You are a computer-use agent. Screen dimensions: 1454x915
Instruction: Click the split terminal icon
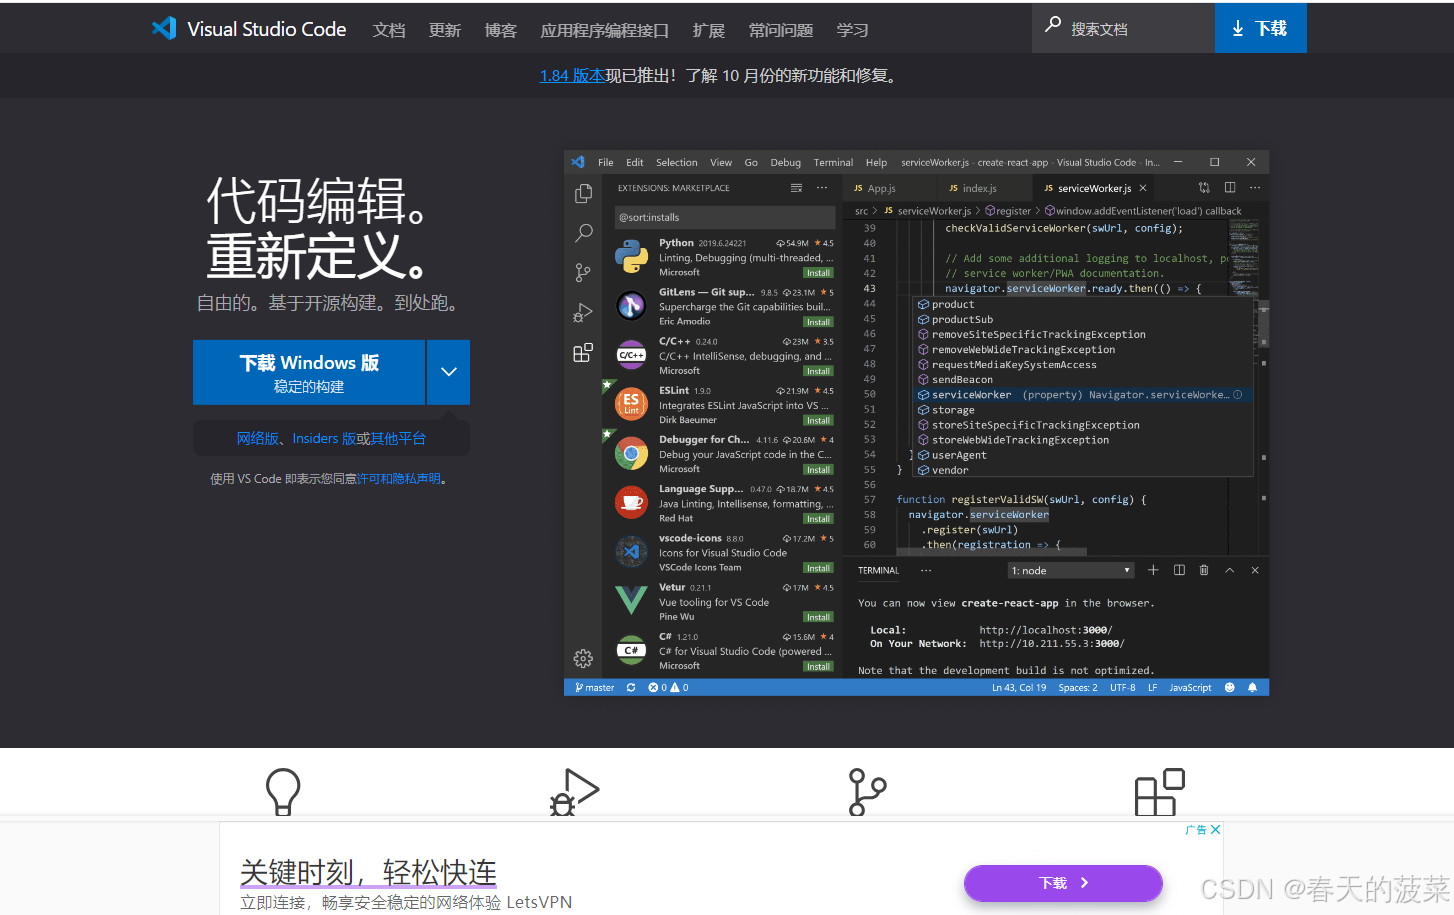click(1179, 570)
